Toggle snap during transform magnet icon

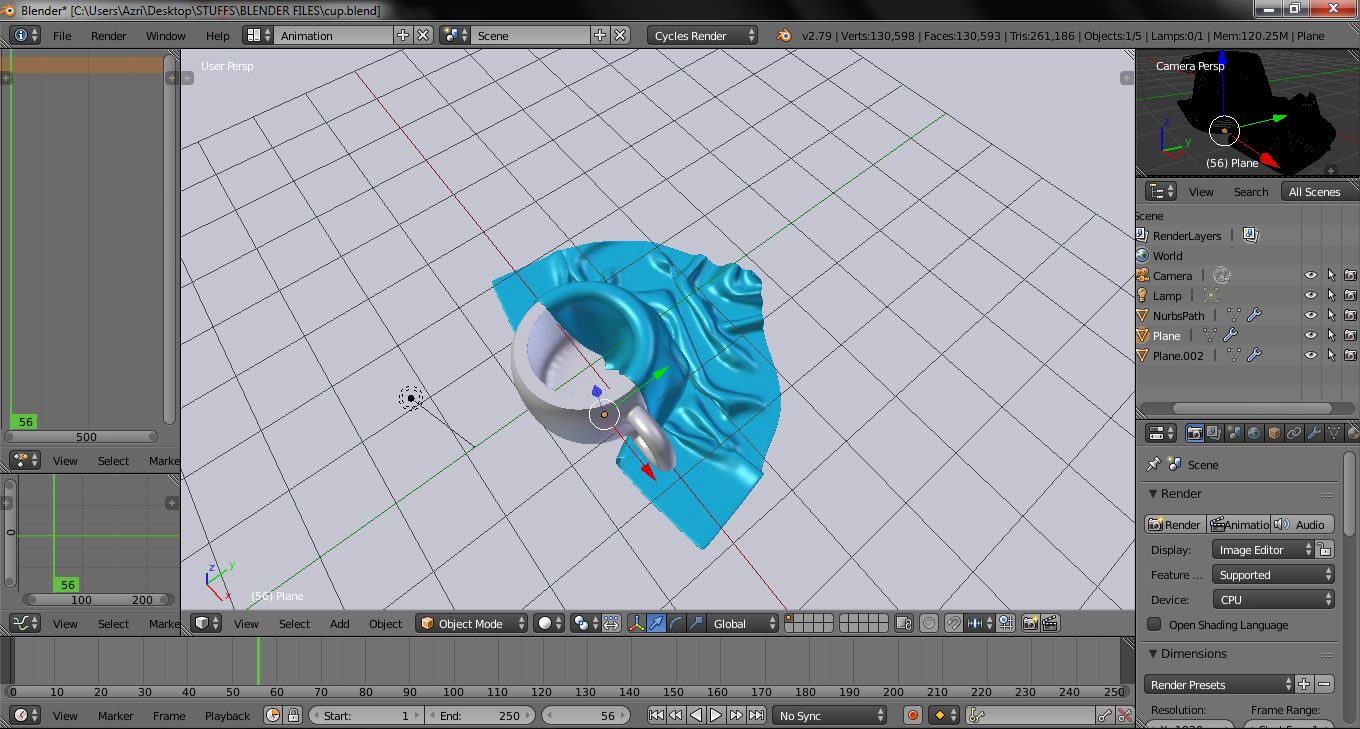click(x=954, y=623)
